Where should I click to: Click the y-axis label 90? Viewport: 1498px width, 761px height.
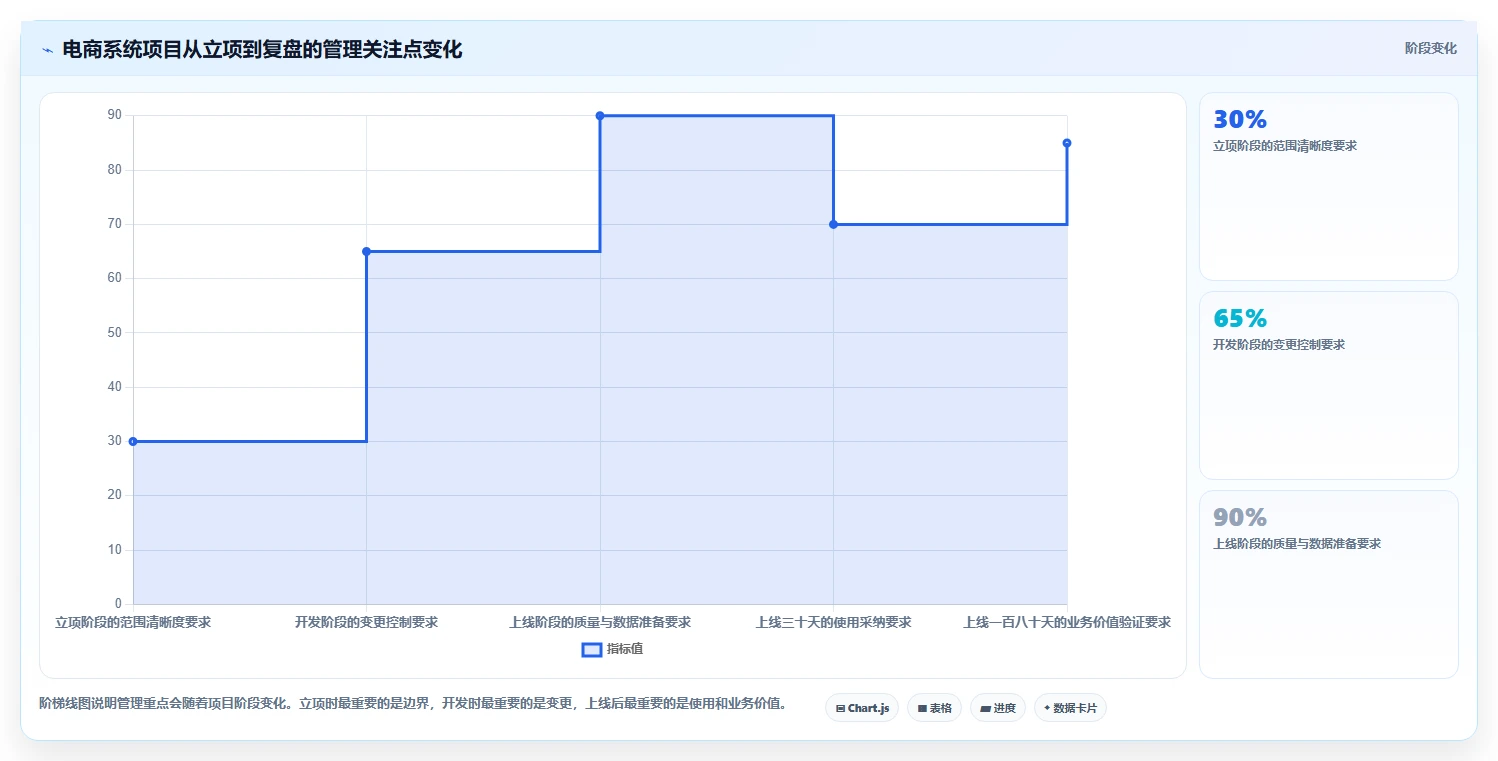[x=114, y=116]
